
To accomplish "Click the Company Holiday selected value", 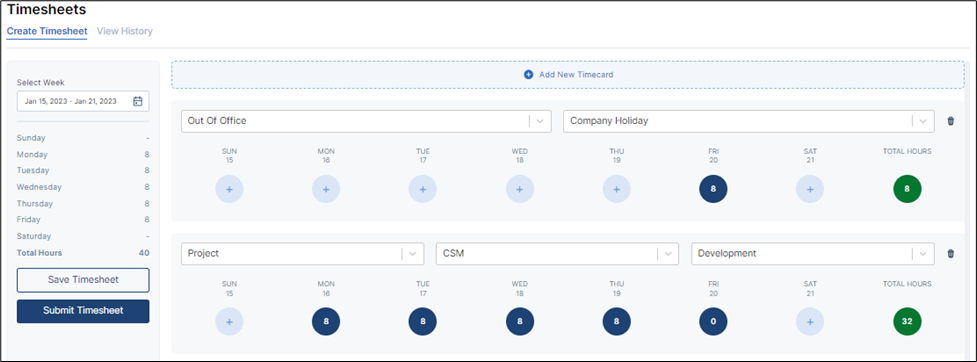I will 609,121.
